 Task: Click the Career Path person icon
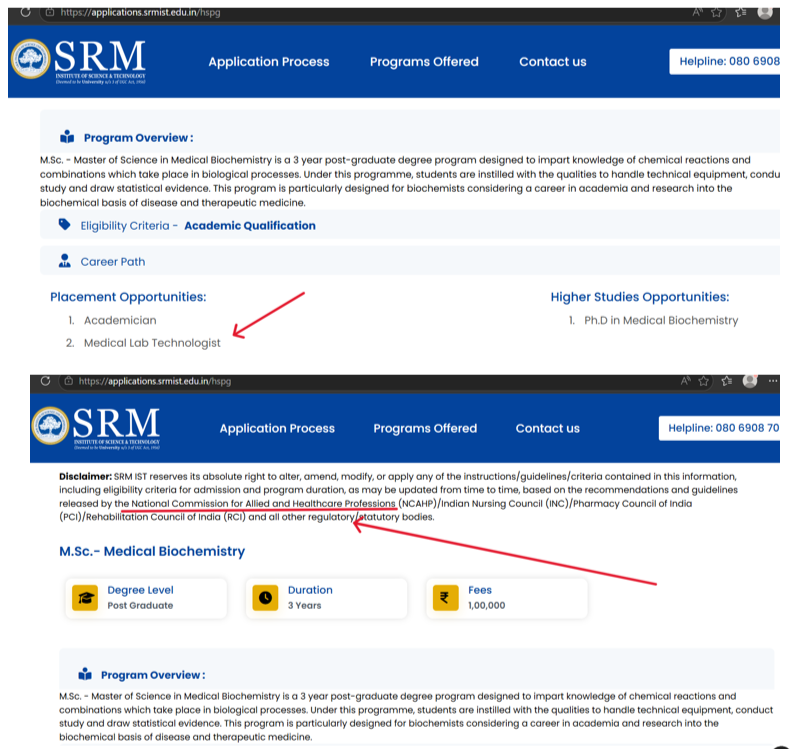click(x=64, y=261)
